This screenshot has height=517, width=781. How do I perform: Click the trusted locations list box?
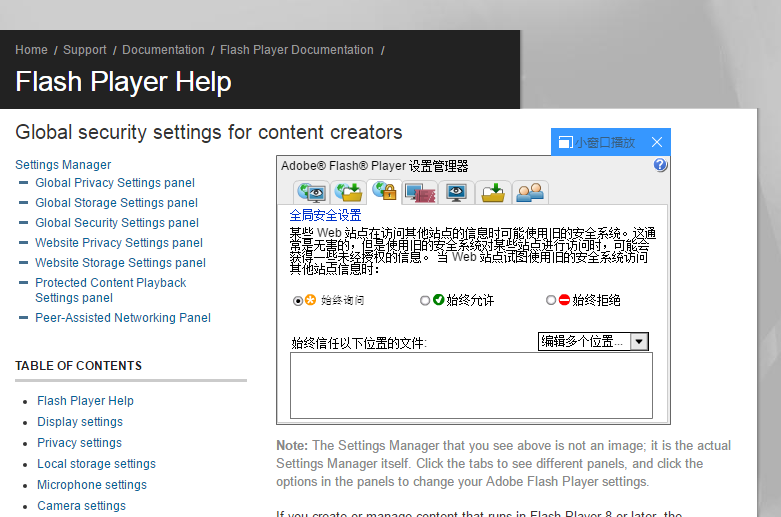tap(471, 386)
